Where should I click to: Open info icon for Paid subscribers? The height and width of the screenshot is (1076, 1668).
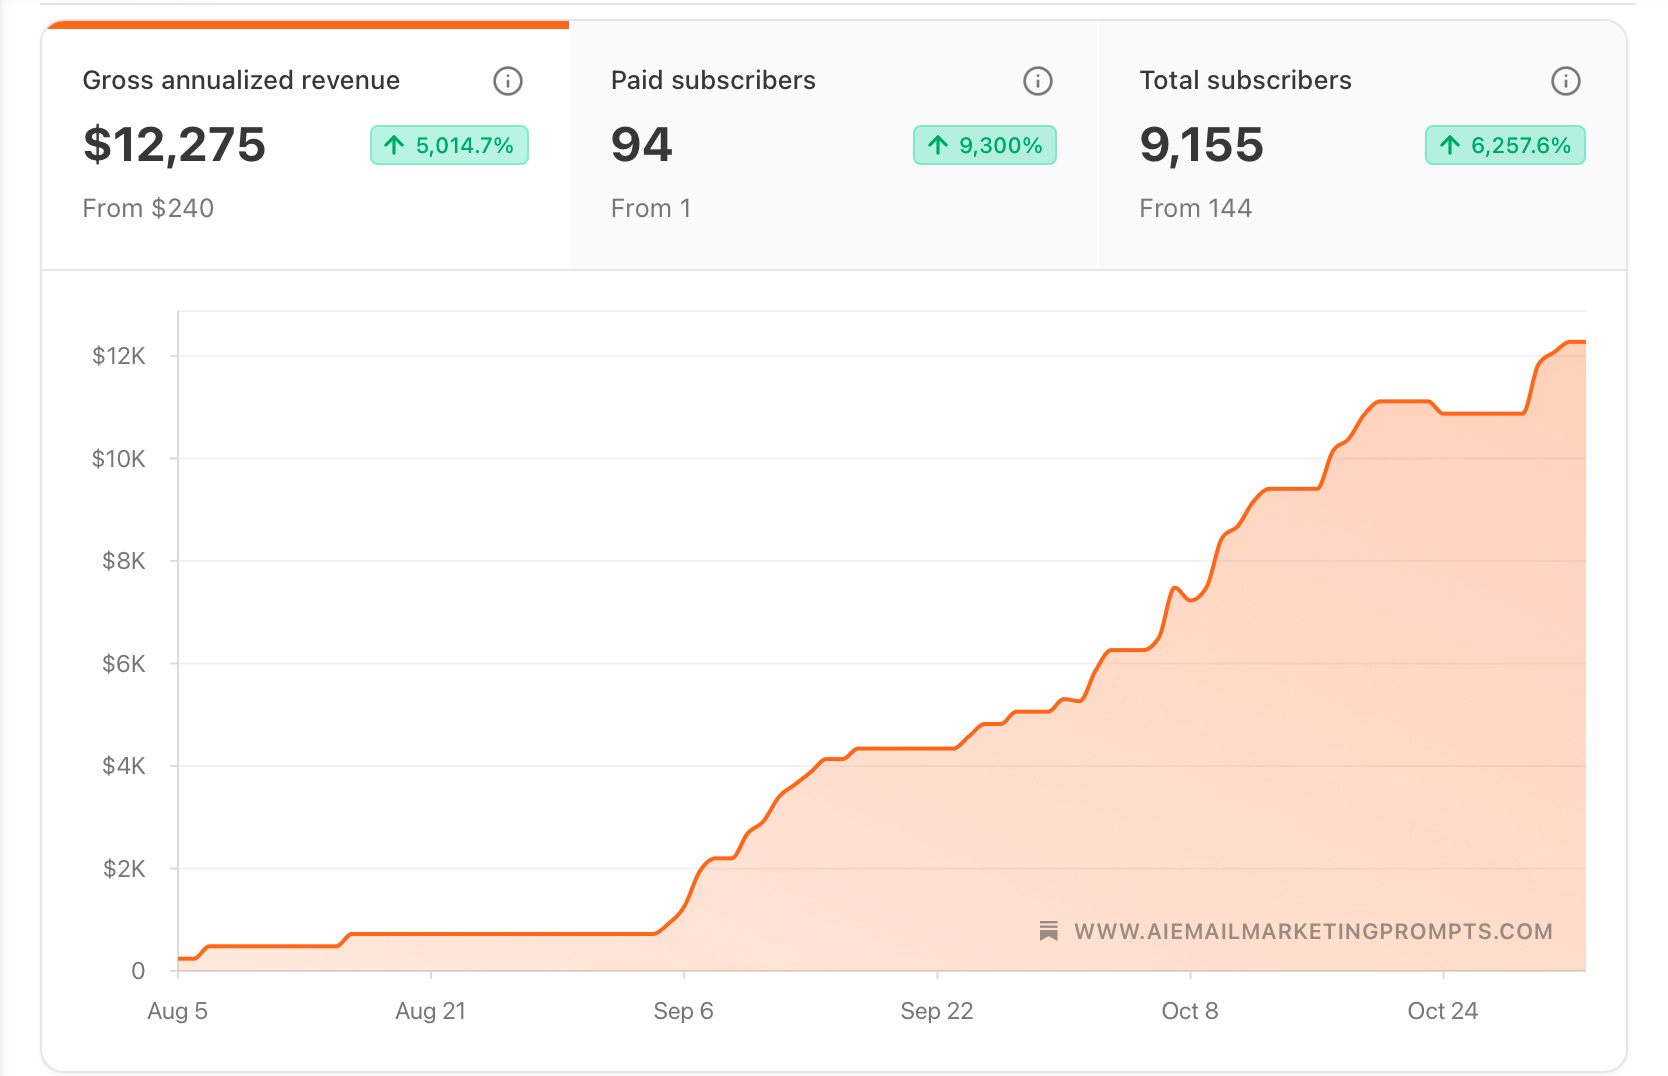point(1038,81)
